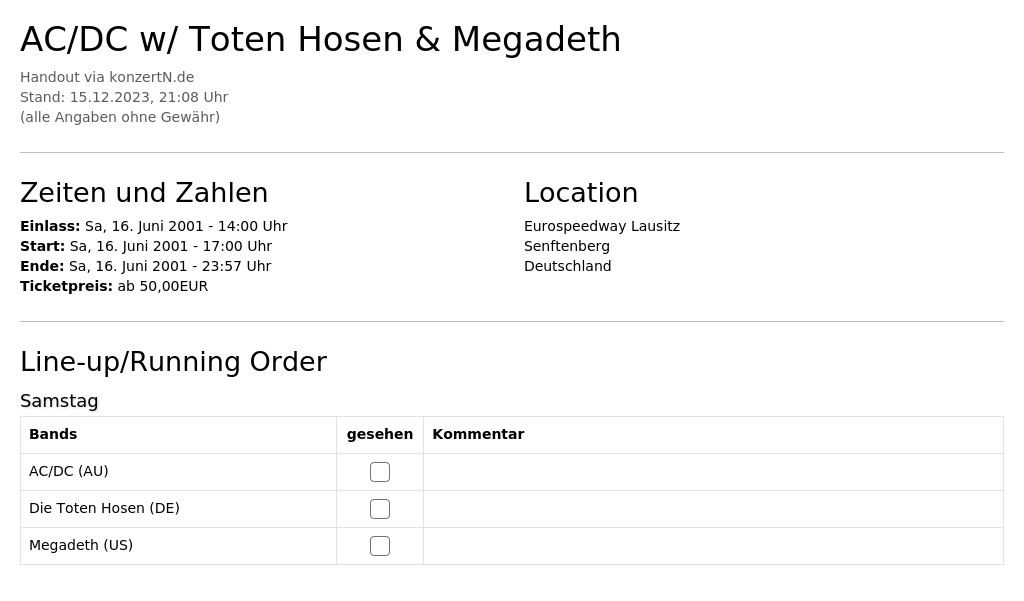This screenshot has width=1024, height=601.
Task: Click the gesehen column header
Action: (379, 434)
